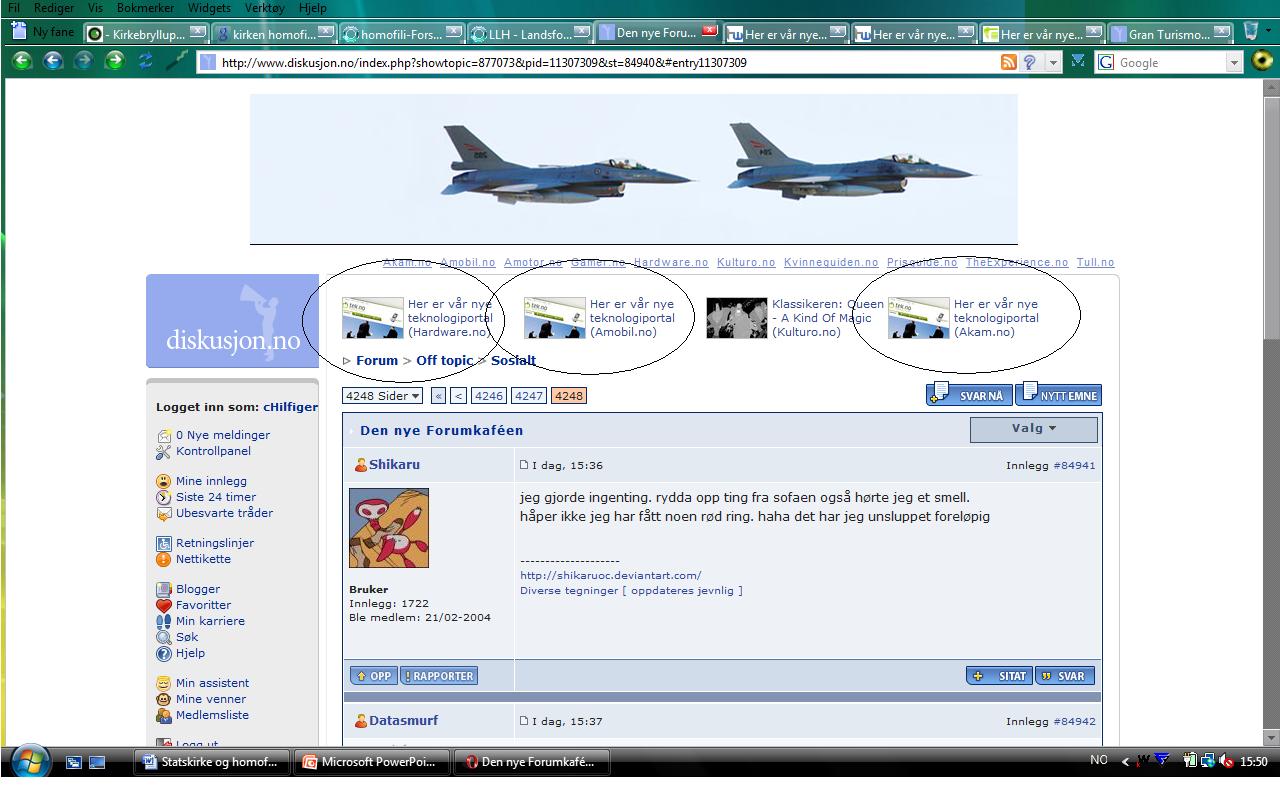Open the '4248 Sider' page dropdown
Image resolution: width=1280 pixels, height=800 pixels.
tap(383, 396)
